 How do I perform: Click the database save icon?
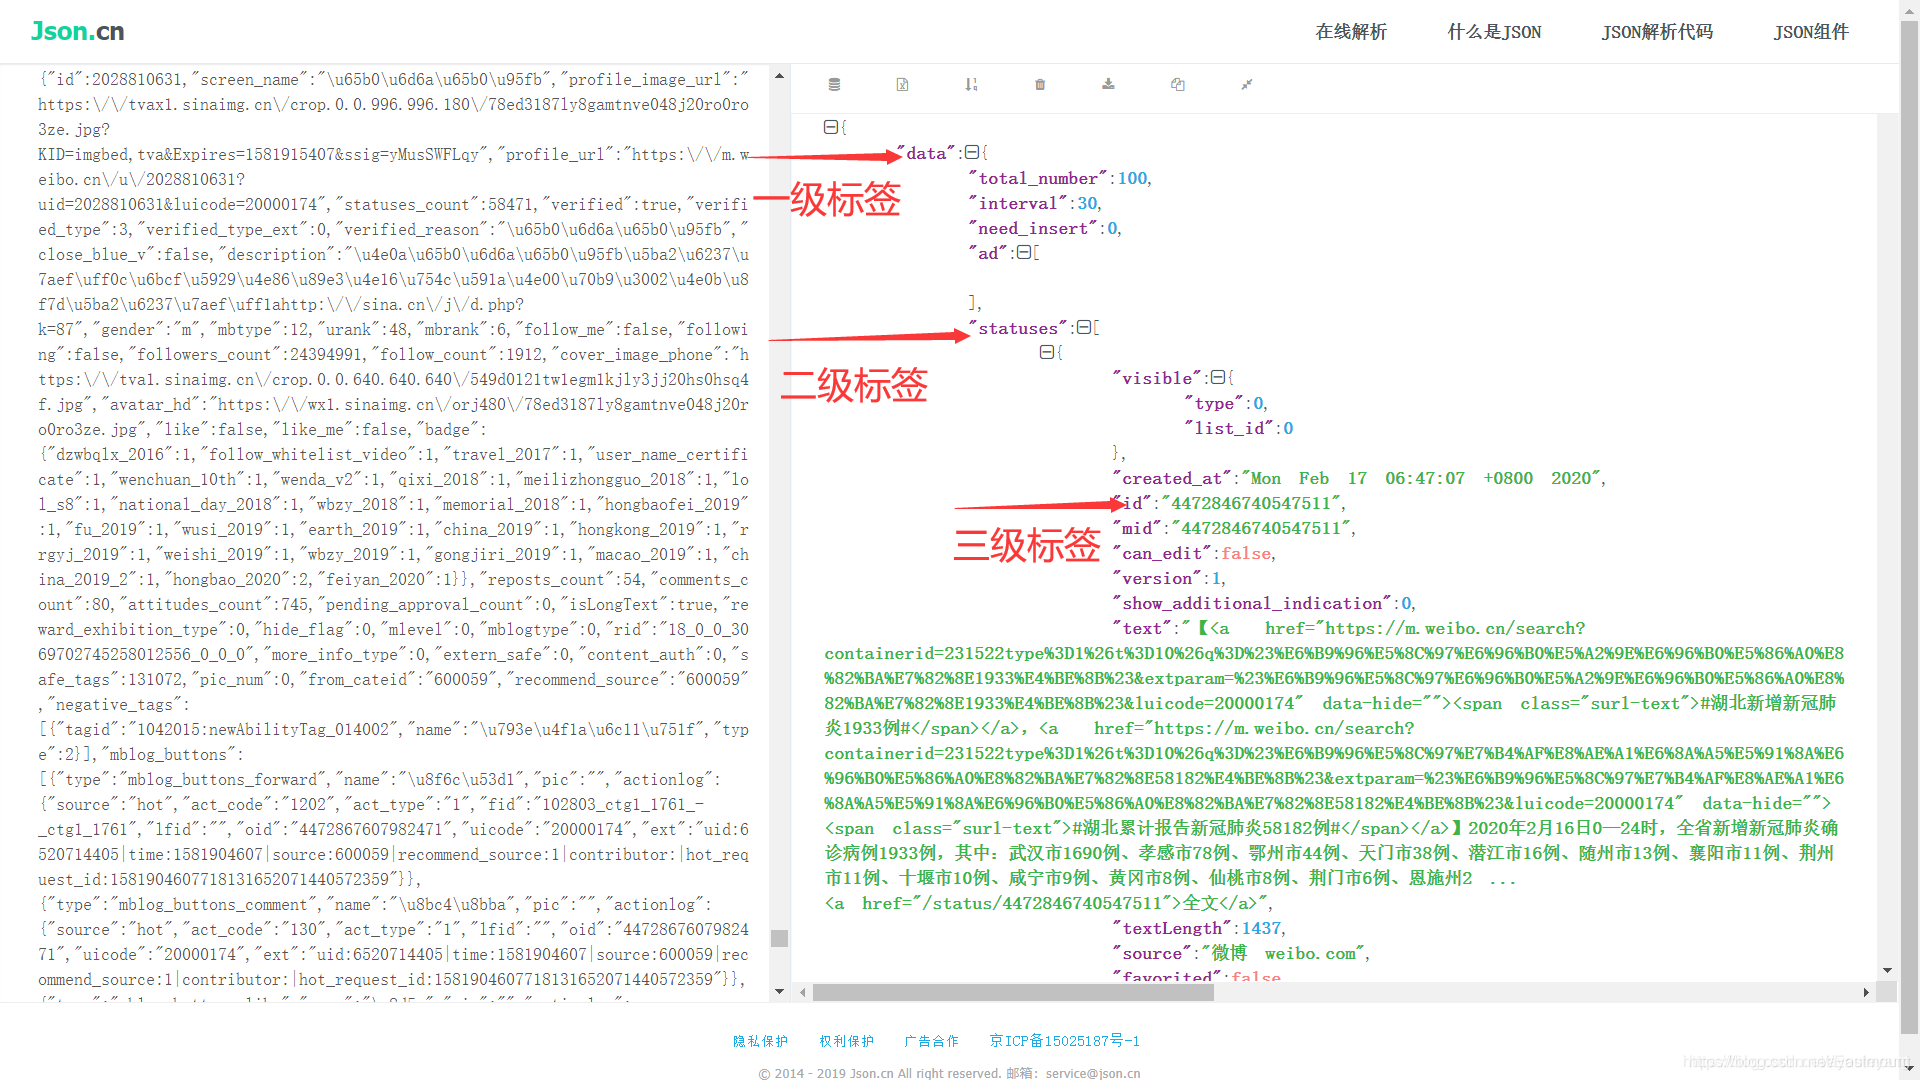(834, 85)
